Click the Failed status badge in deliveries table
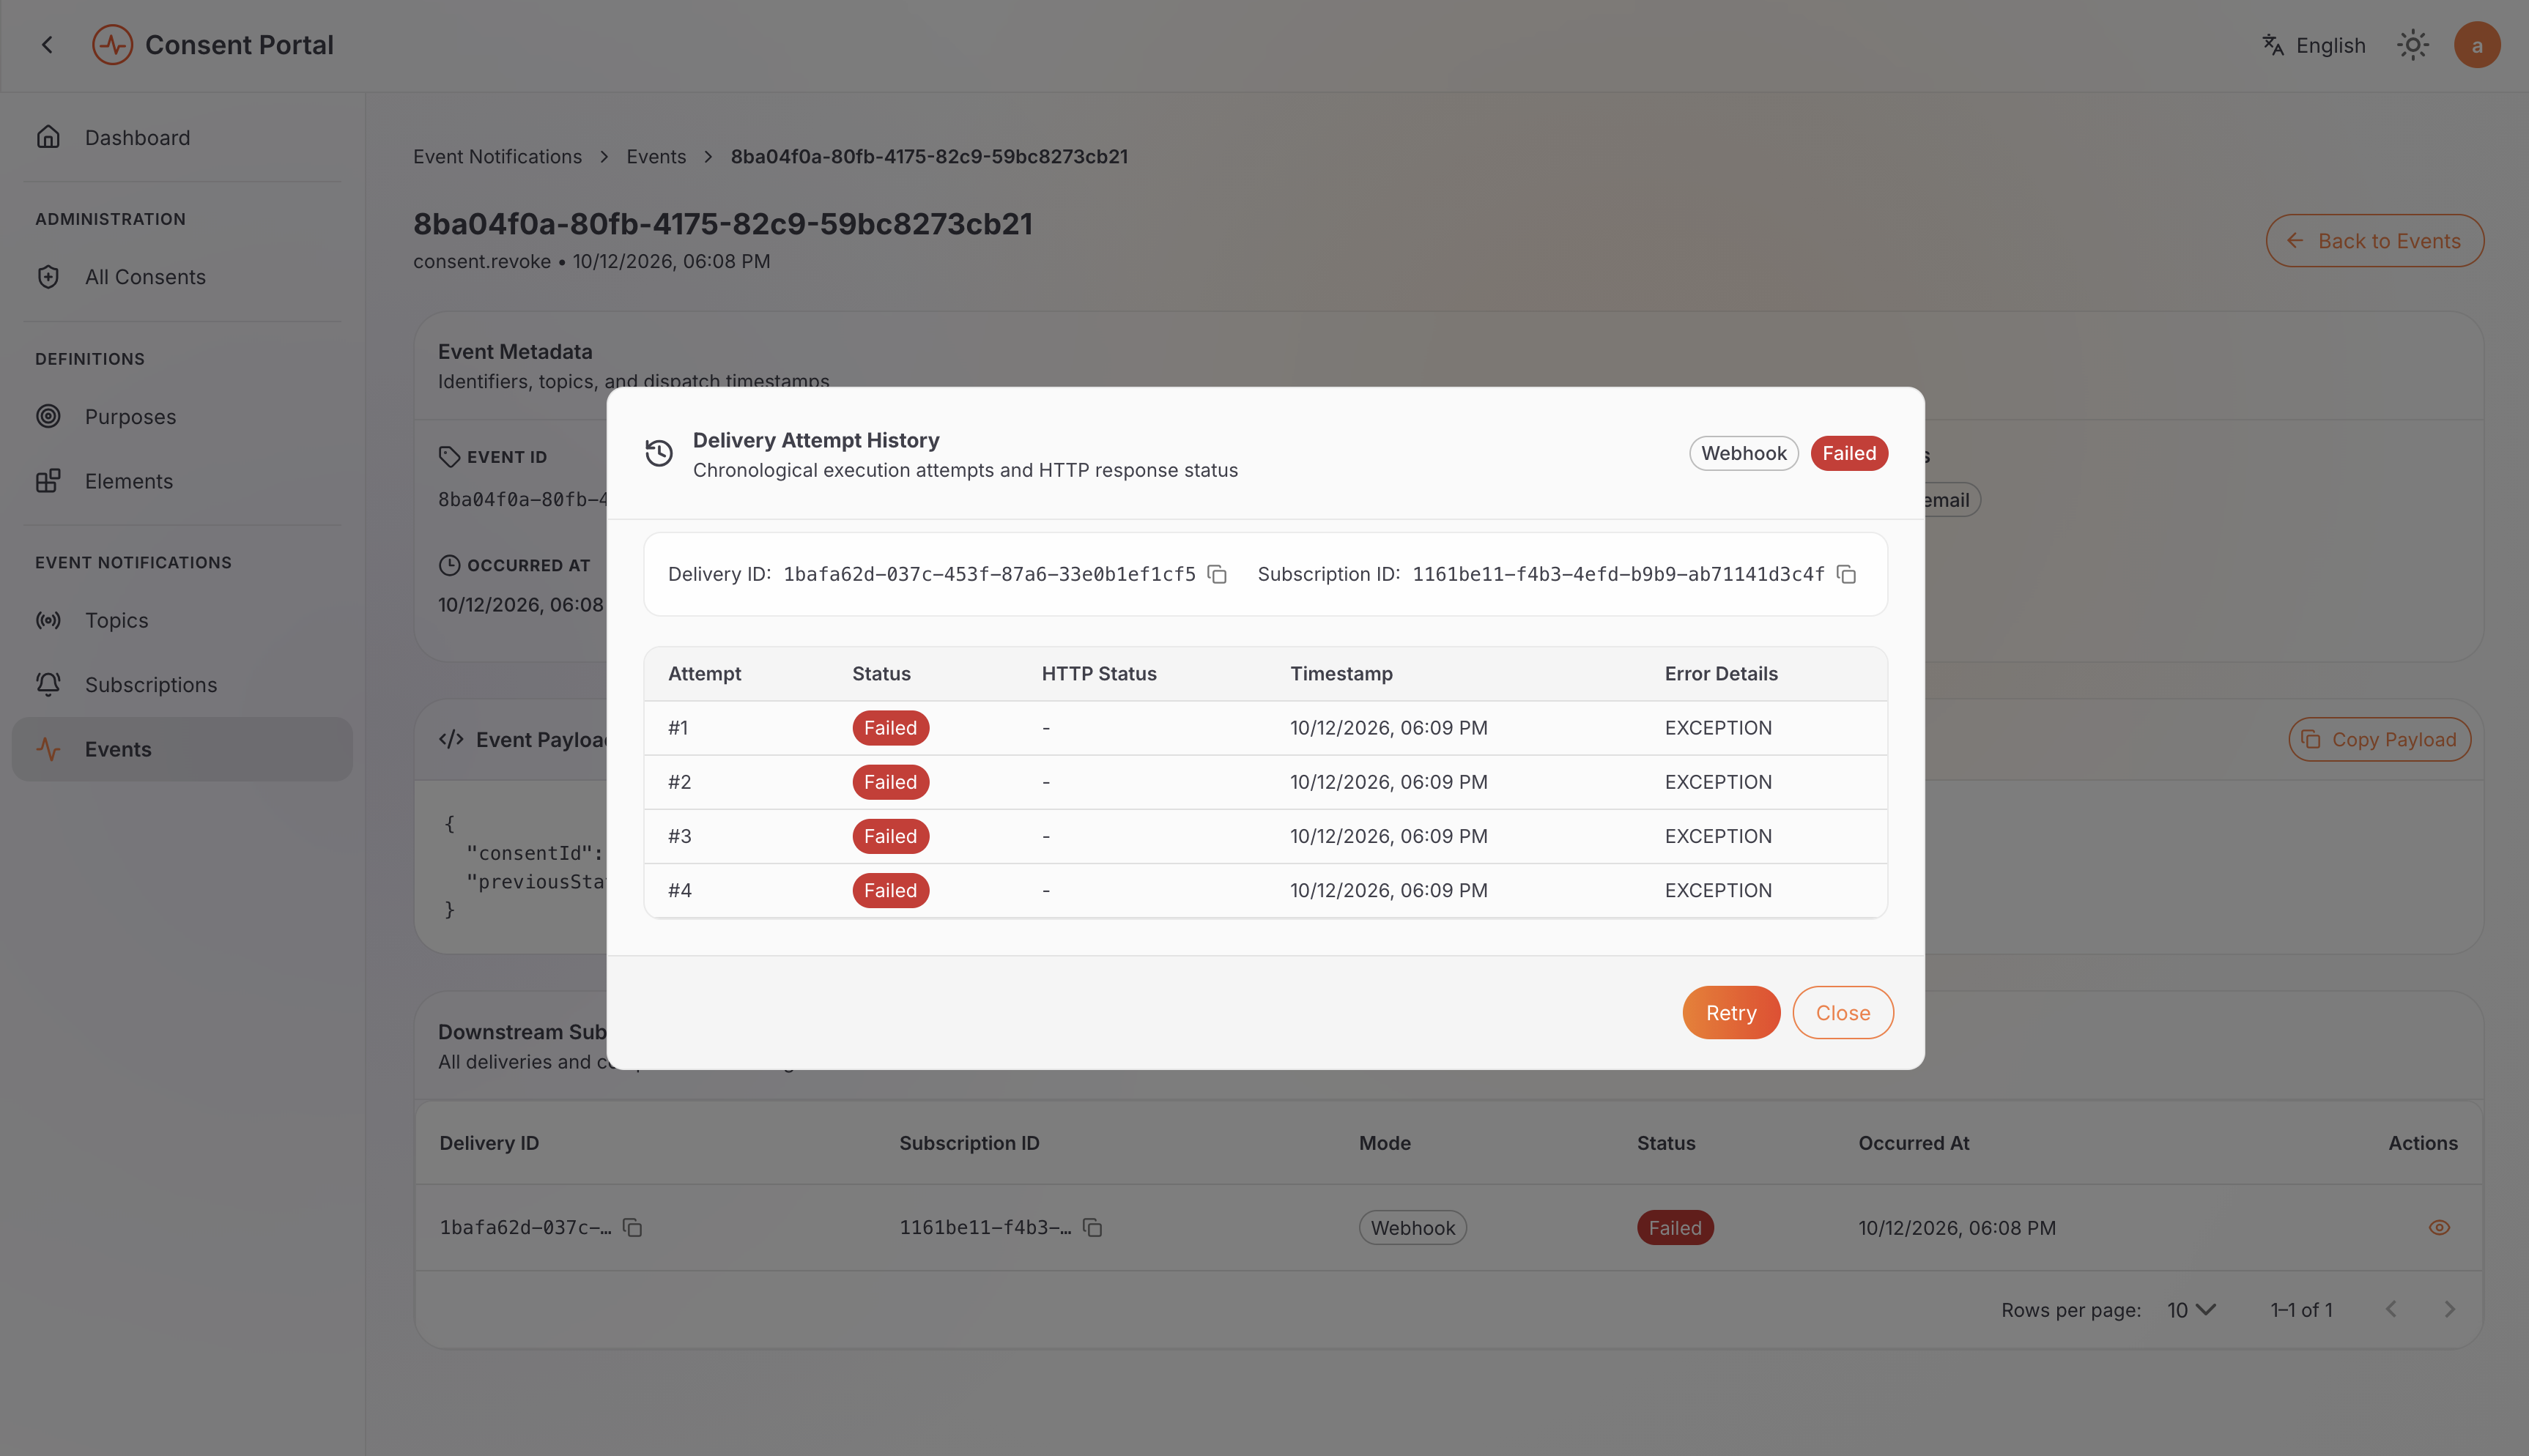The image size is (2529, 1456). coord(1675,1228)
